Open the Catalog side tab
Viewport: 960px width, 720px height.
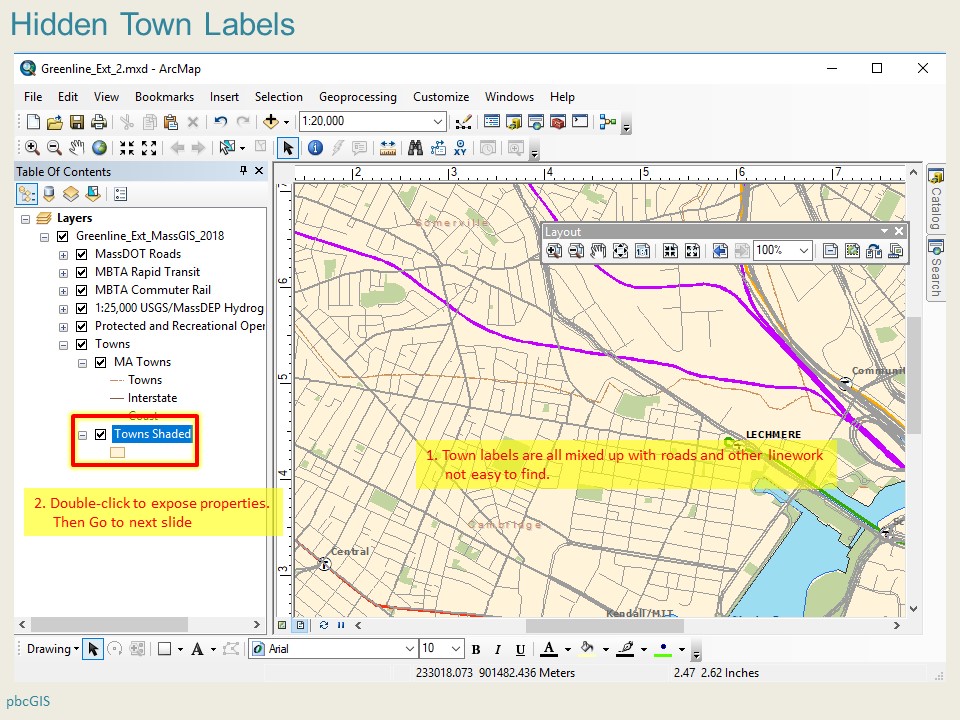[936, 198]
